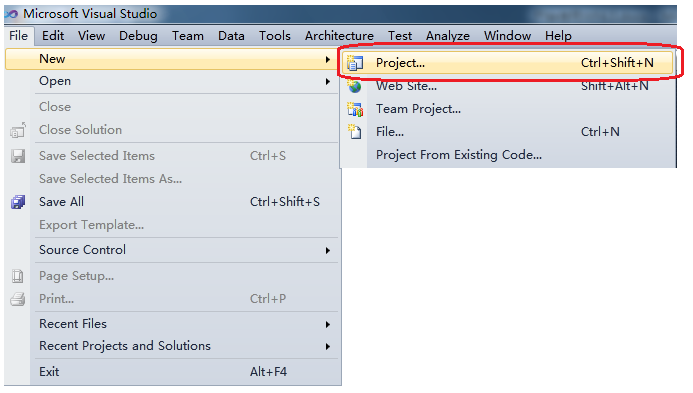Image resolution: width=693 pixels, height=393 pixels.
Task: Click the Web Site globe icon
Action: pos(354,86)
